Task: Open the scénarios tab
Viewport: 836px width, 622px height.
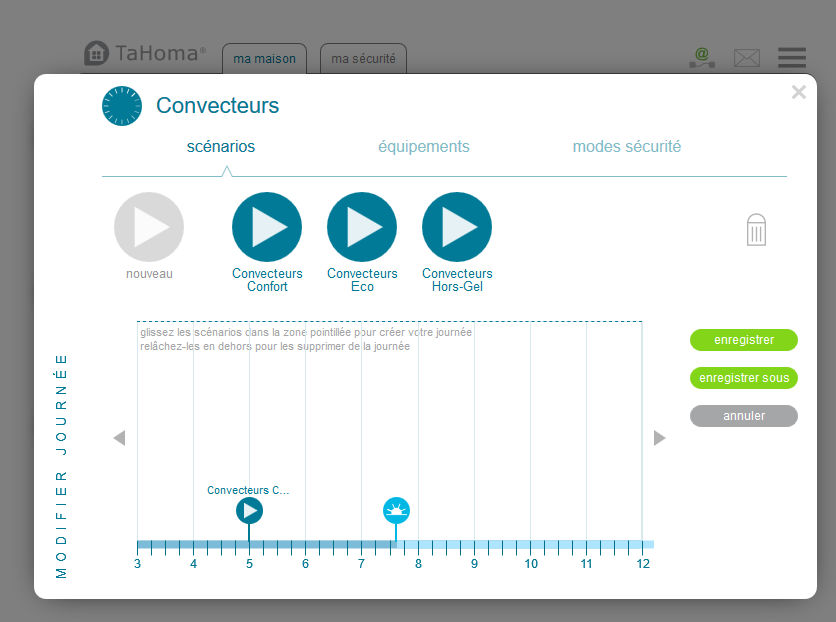Action: (x=221, y=147)
